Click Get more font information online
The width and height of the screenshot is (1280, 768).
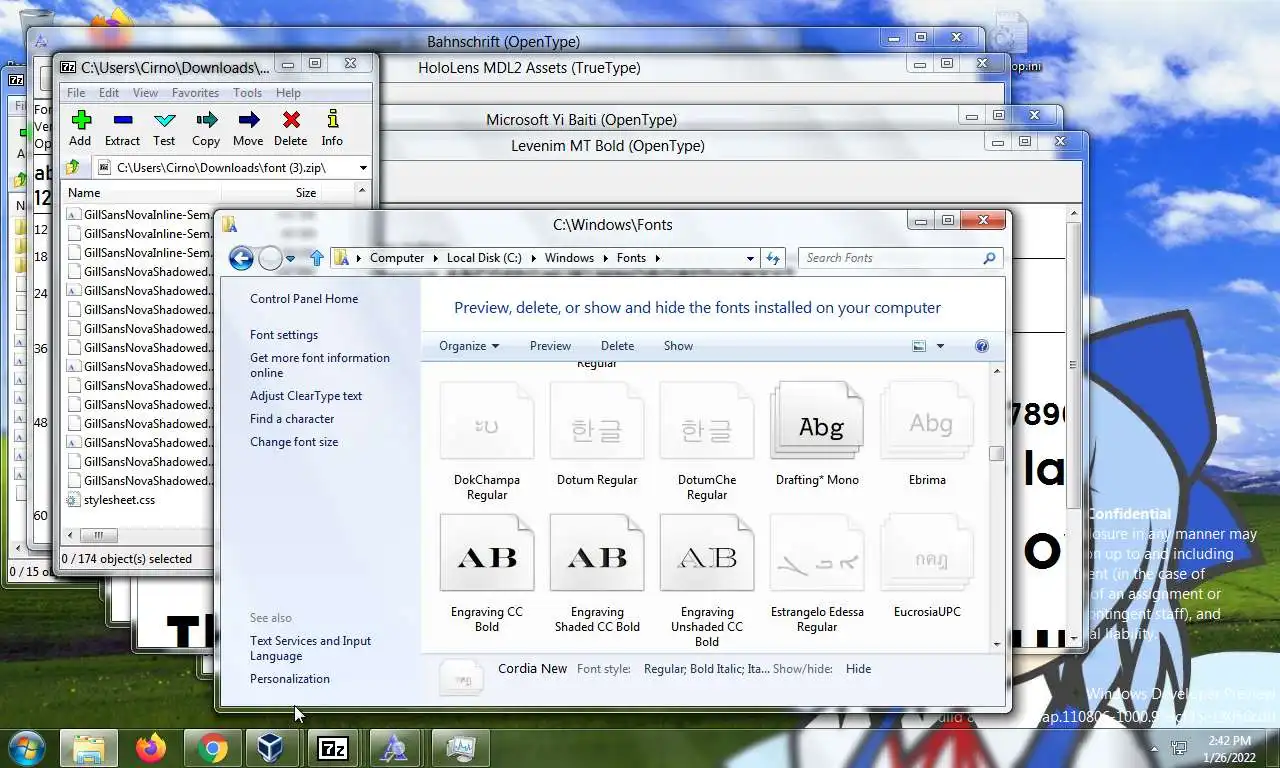coord(320,365)
